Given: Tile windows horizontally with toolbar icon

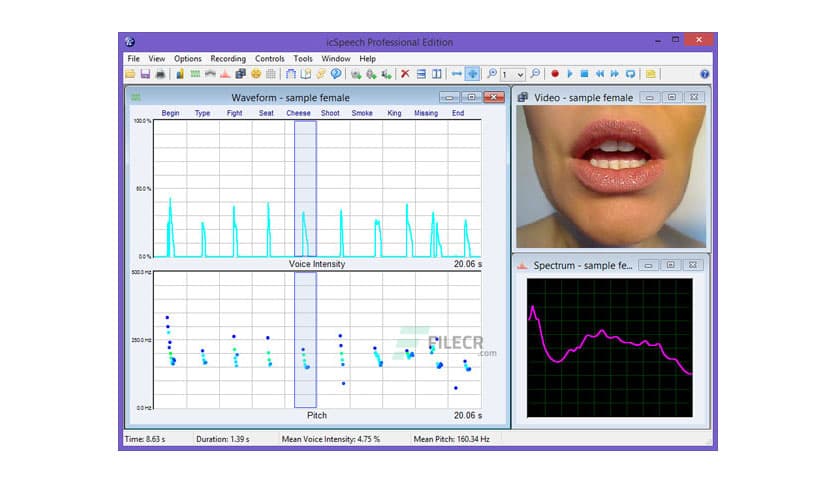Looking at the screenshot, I should 421,74.
